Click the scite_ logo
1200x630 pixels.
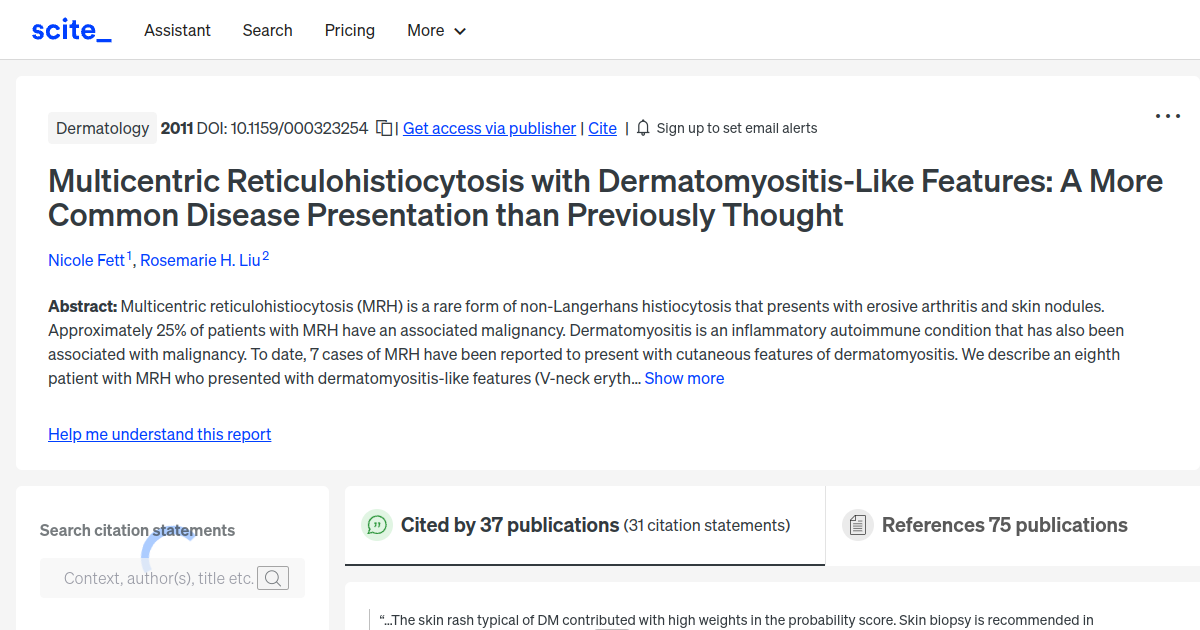pos(70,29)
